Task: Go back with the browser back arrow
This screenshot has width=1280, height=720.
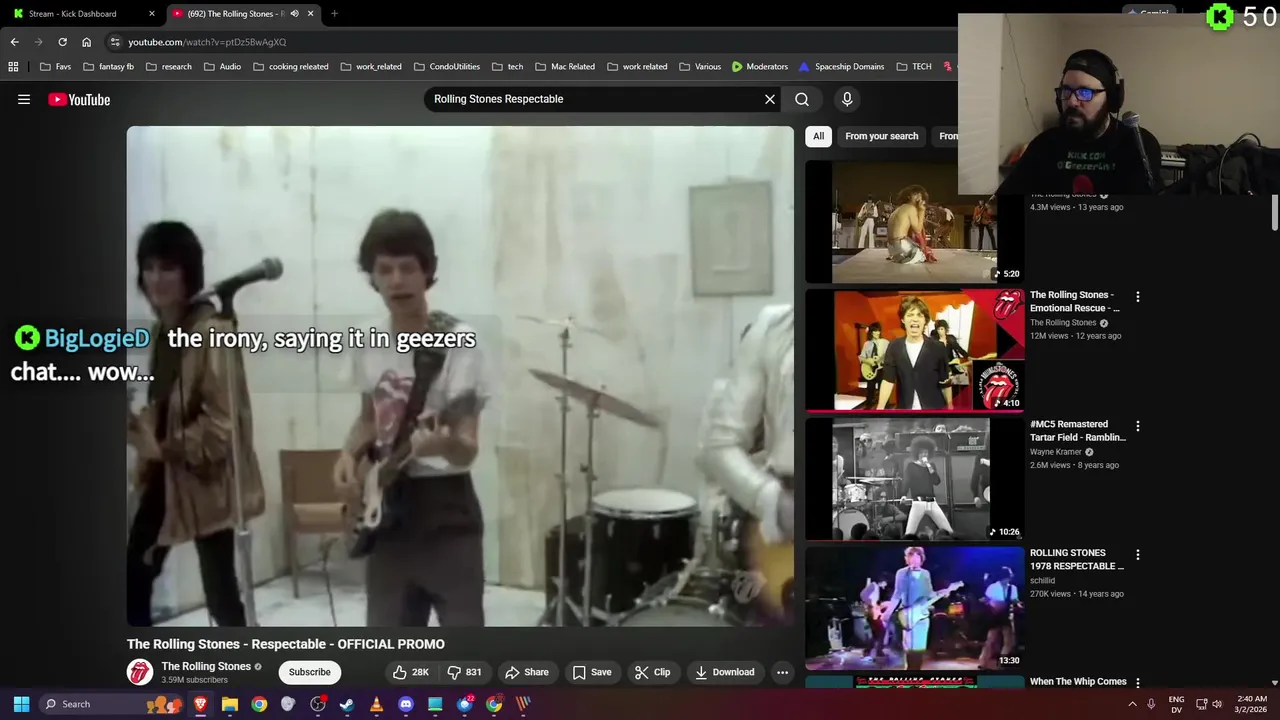Action: (x=14, y=42)
